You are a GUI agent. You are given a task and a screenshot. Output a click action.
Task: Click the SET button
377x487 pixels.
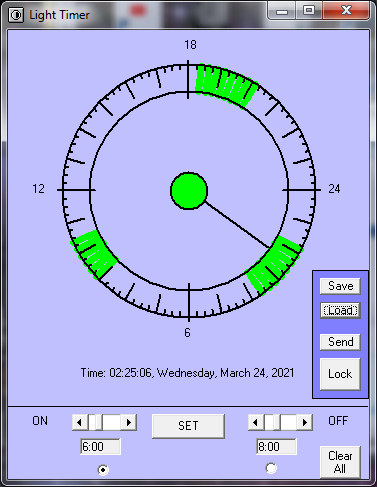(x=188, y=426)
